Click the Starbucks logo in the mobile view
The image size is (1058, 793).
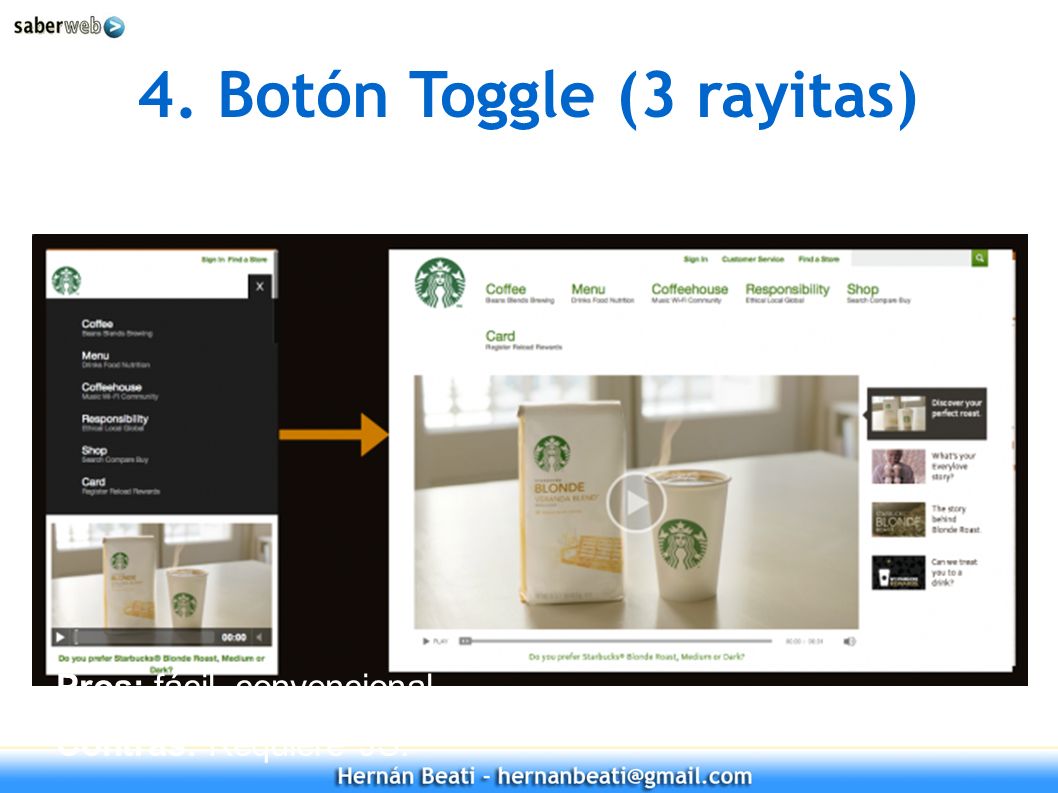tap(67, 281)
